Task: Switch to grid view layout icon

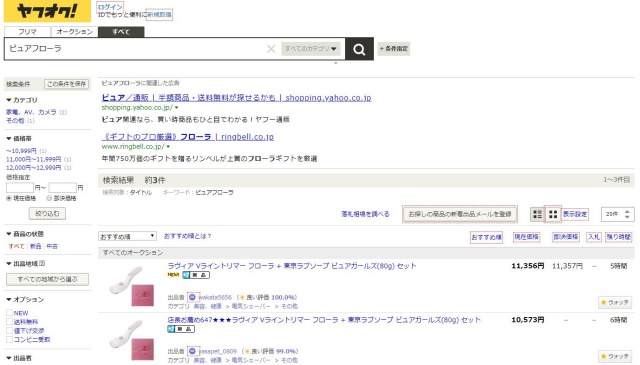Action: coord(553,214)
